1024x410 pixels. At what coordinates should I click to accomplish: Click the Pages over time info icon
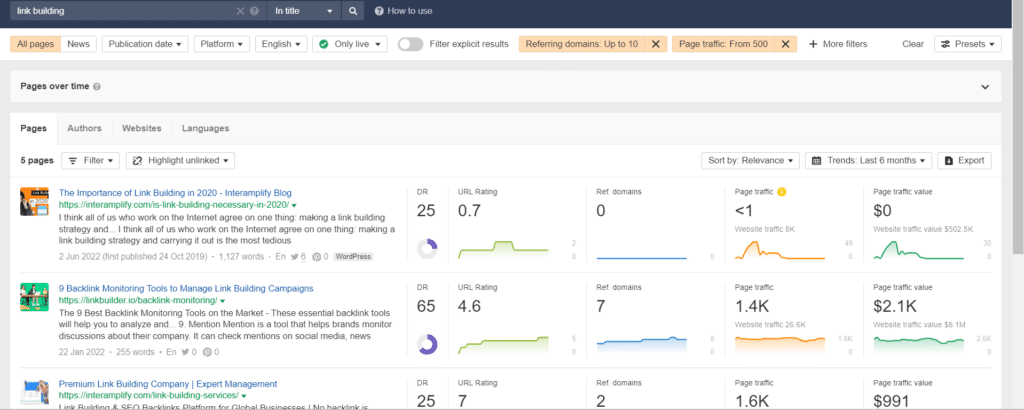point(97,86)
